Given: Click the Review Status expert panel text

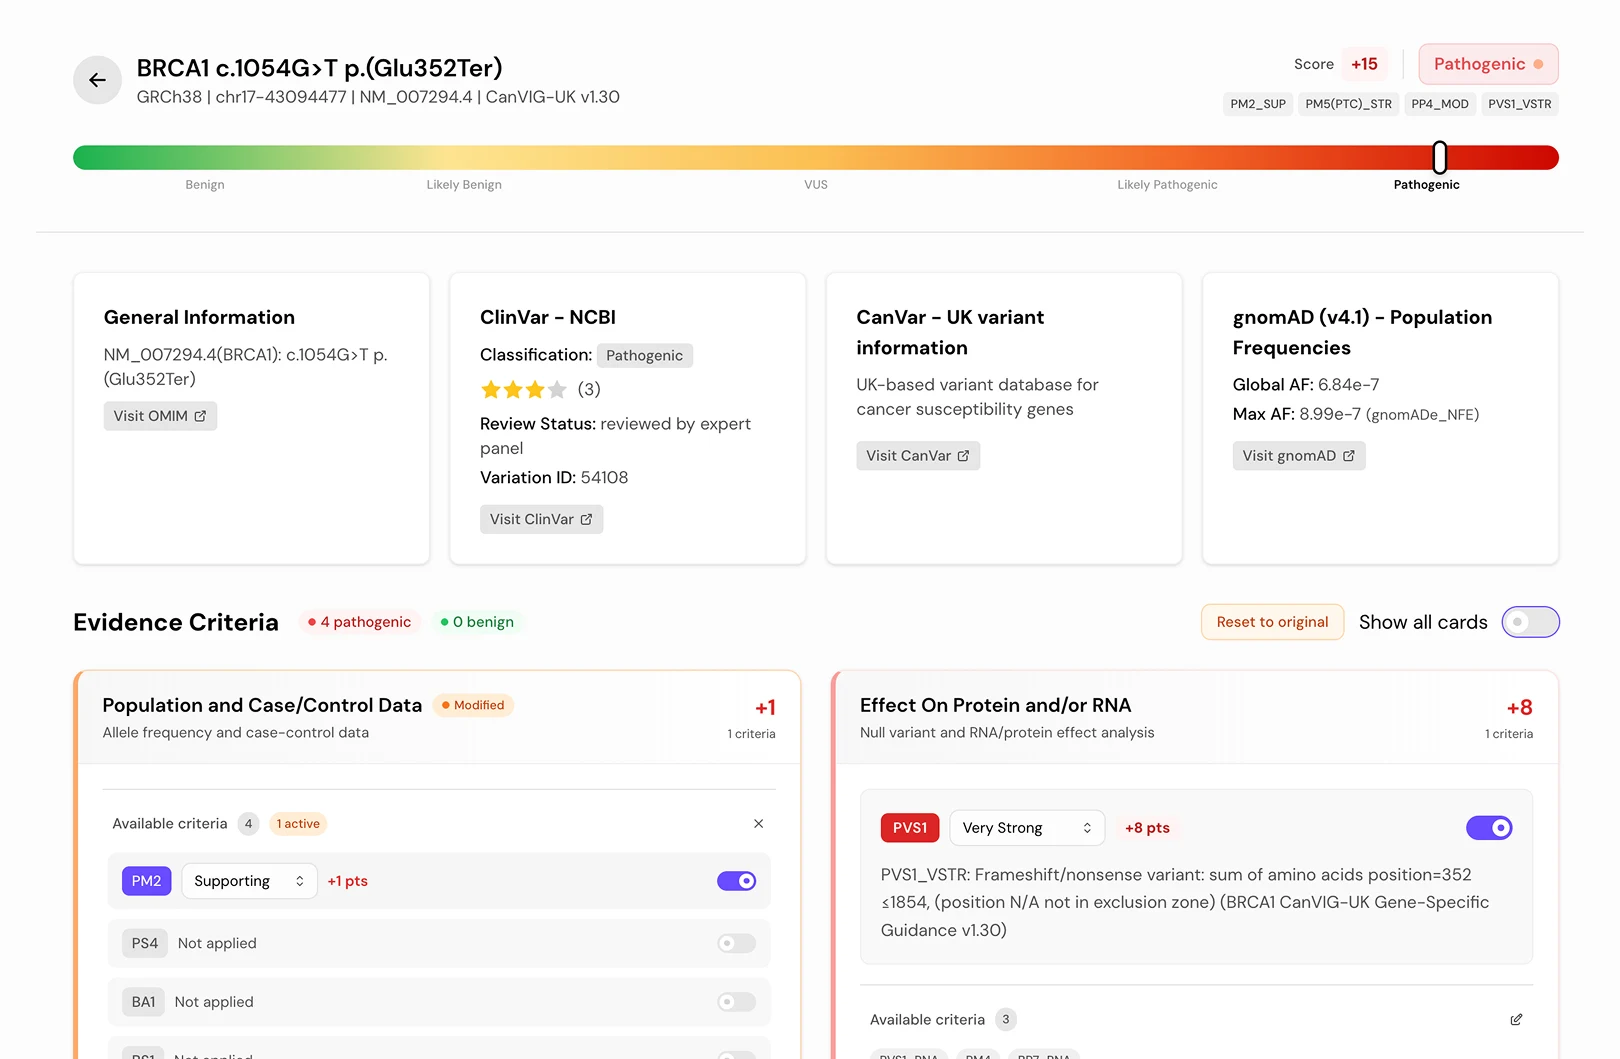Looking at the screenshot, I should point(615,436).
